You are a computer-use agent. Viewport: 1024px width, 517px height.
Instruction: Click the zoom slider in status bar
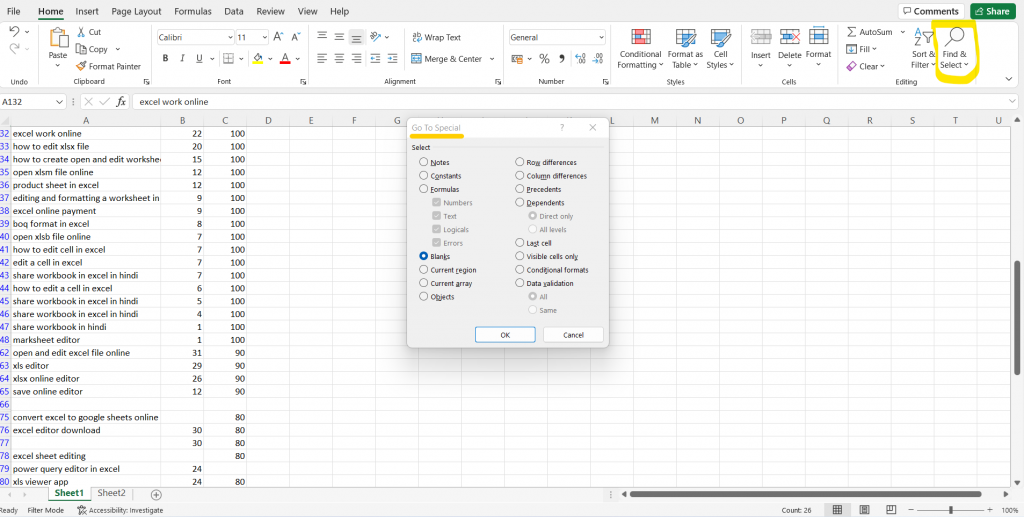pyautogui.click(x=951, y=510)
